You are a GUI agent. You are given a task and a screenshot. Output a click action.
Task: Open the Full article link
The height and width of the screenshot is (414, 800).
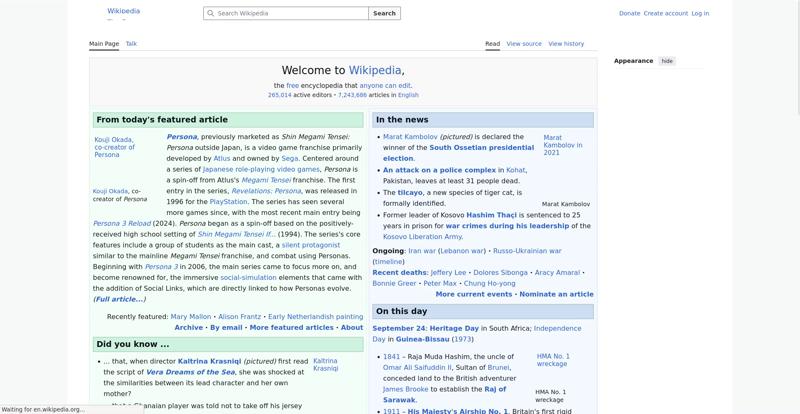pos(119,299)
